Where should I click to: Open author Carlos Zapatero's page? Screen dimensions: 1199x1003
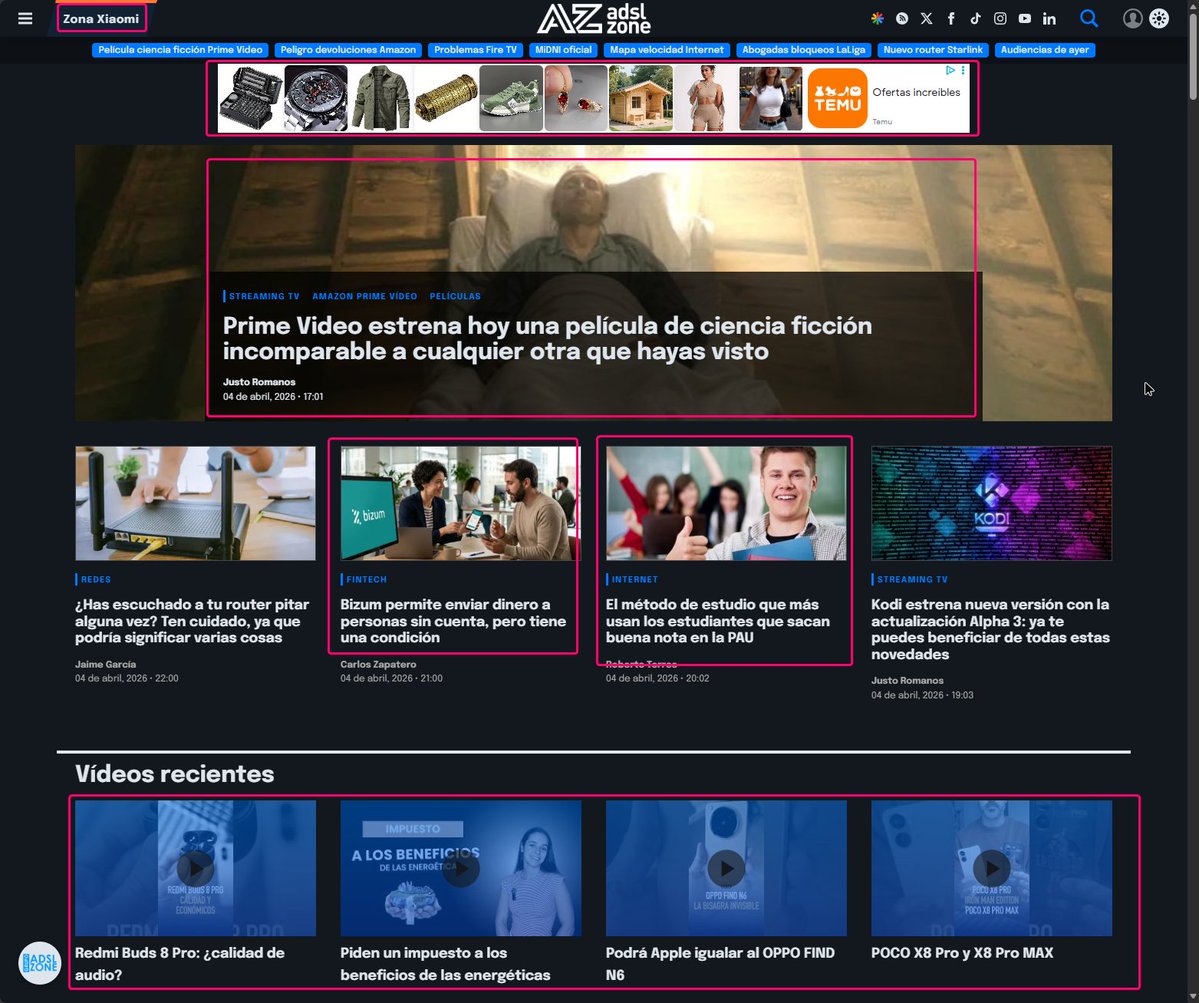pos(379,664)
